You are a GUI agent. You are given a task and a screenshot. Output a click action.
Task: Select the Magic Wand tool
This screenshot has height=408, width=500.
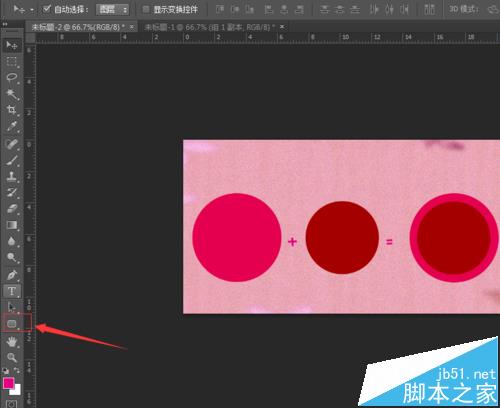[12, 94]
